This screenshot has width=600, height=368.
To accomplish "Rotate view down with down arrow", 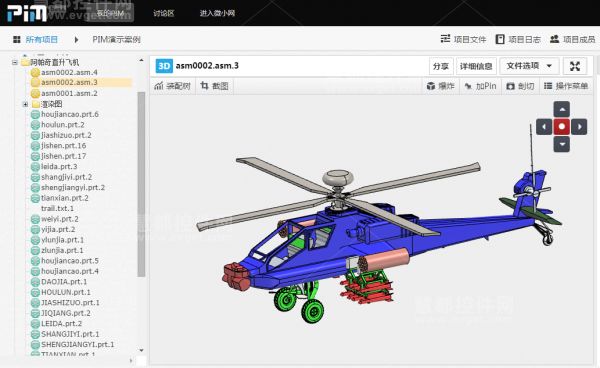I will click(562, 144).
